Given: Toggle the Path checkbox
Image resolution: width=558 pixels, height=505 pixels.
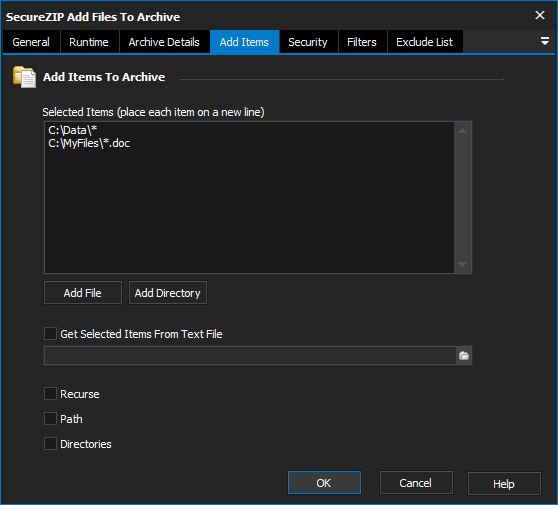Looking at the screenshot, I should (50, 419).
